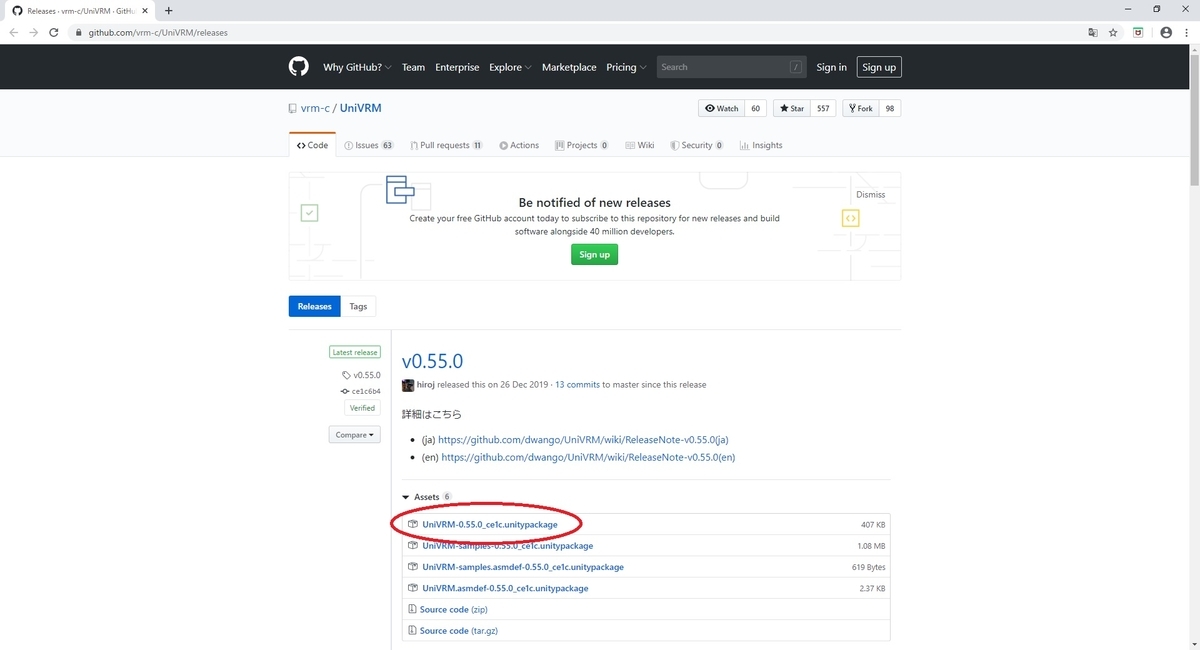Select the Releases tab button

314,306
